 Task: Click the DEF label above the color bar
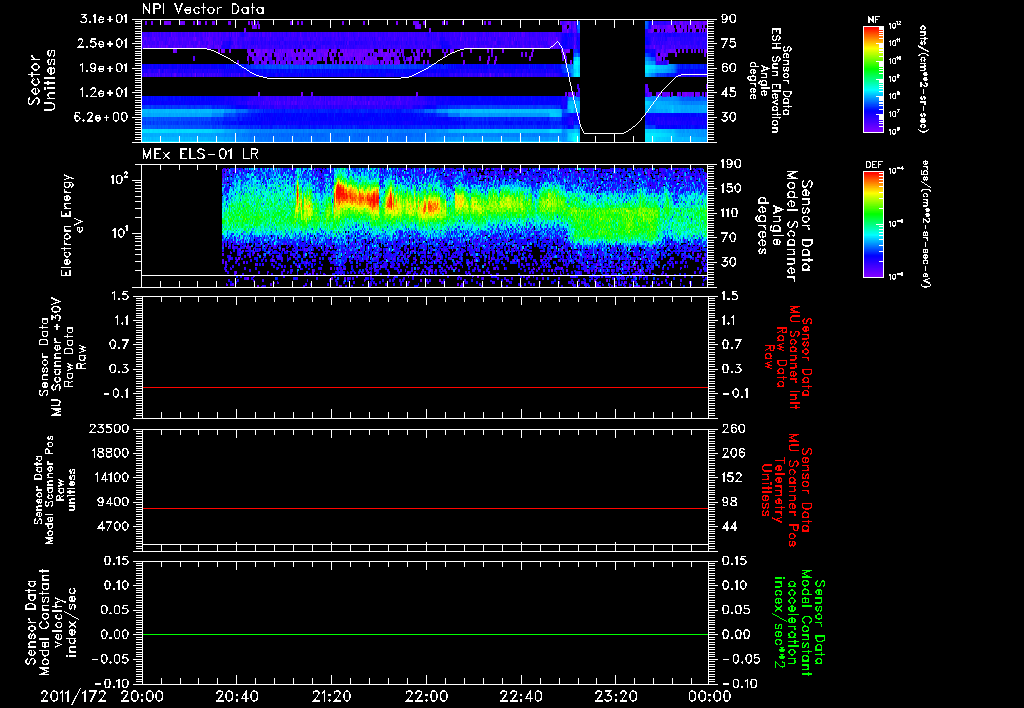(x=873, y=165)
